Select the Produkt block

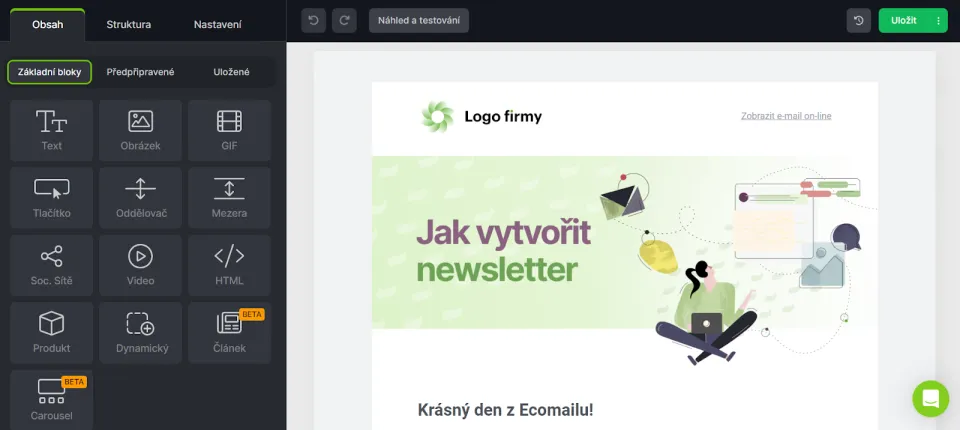tap(51, 333)
